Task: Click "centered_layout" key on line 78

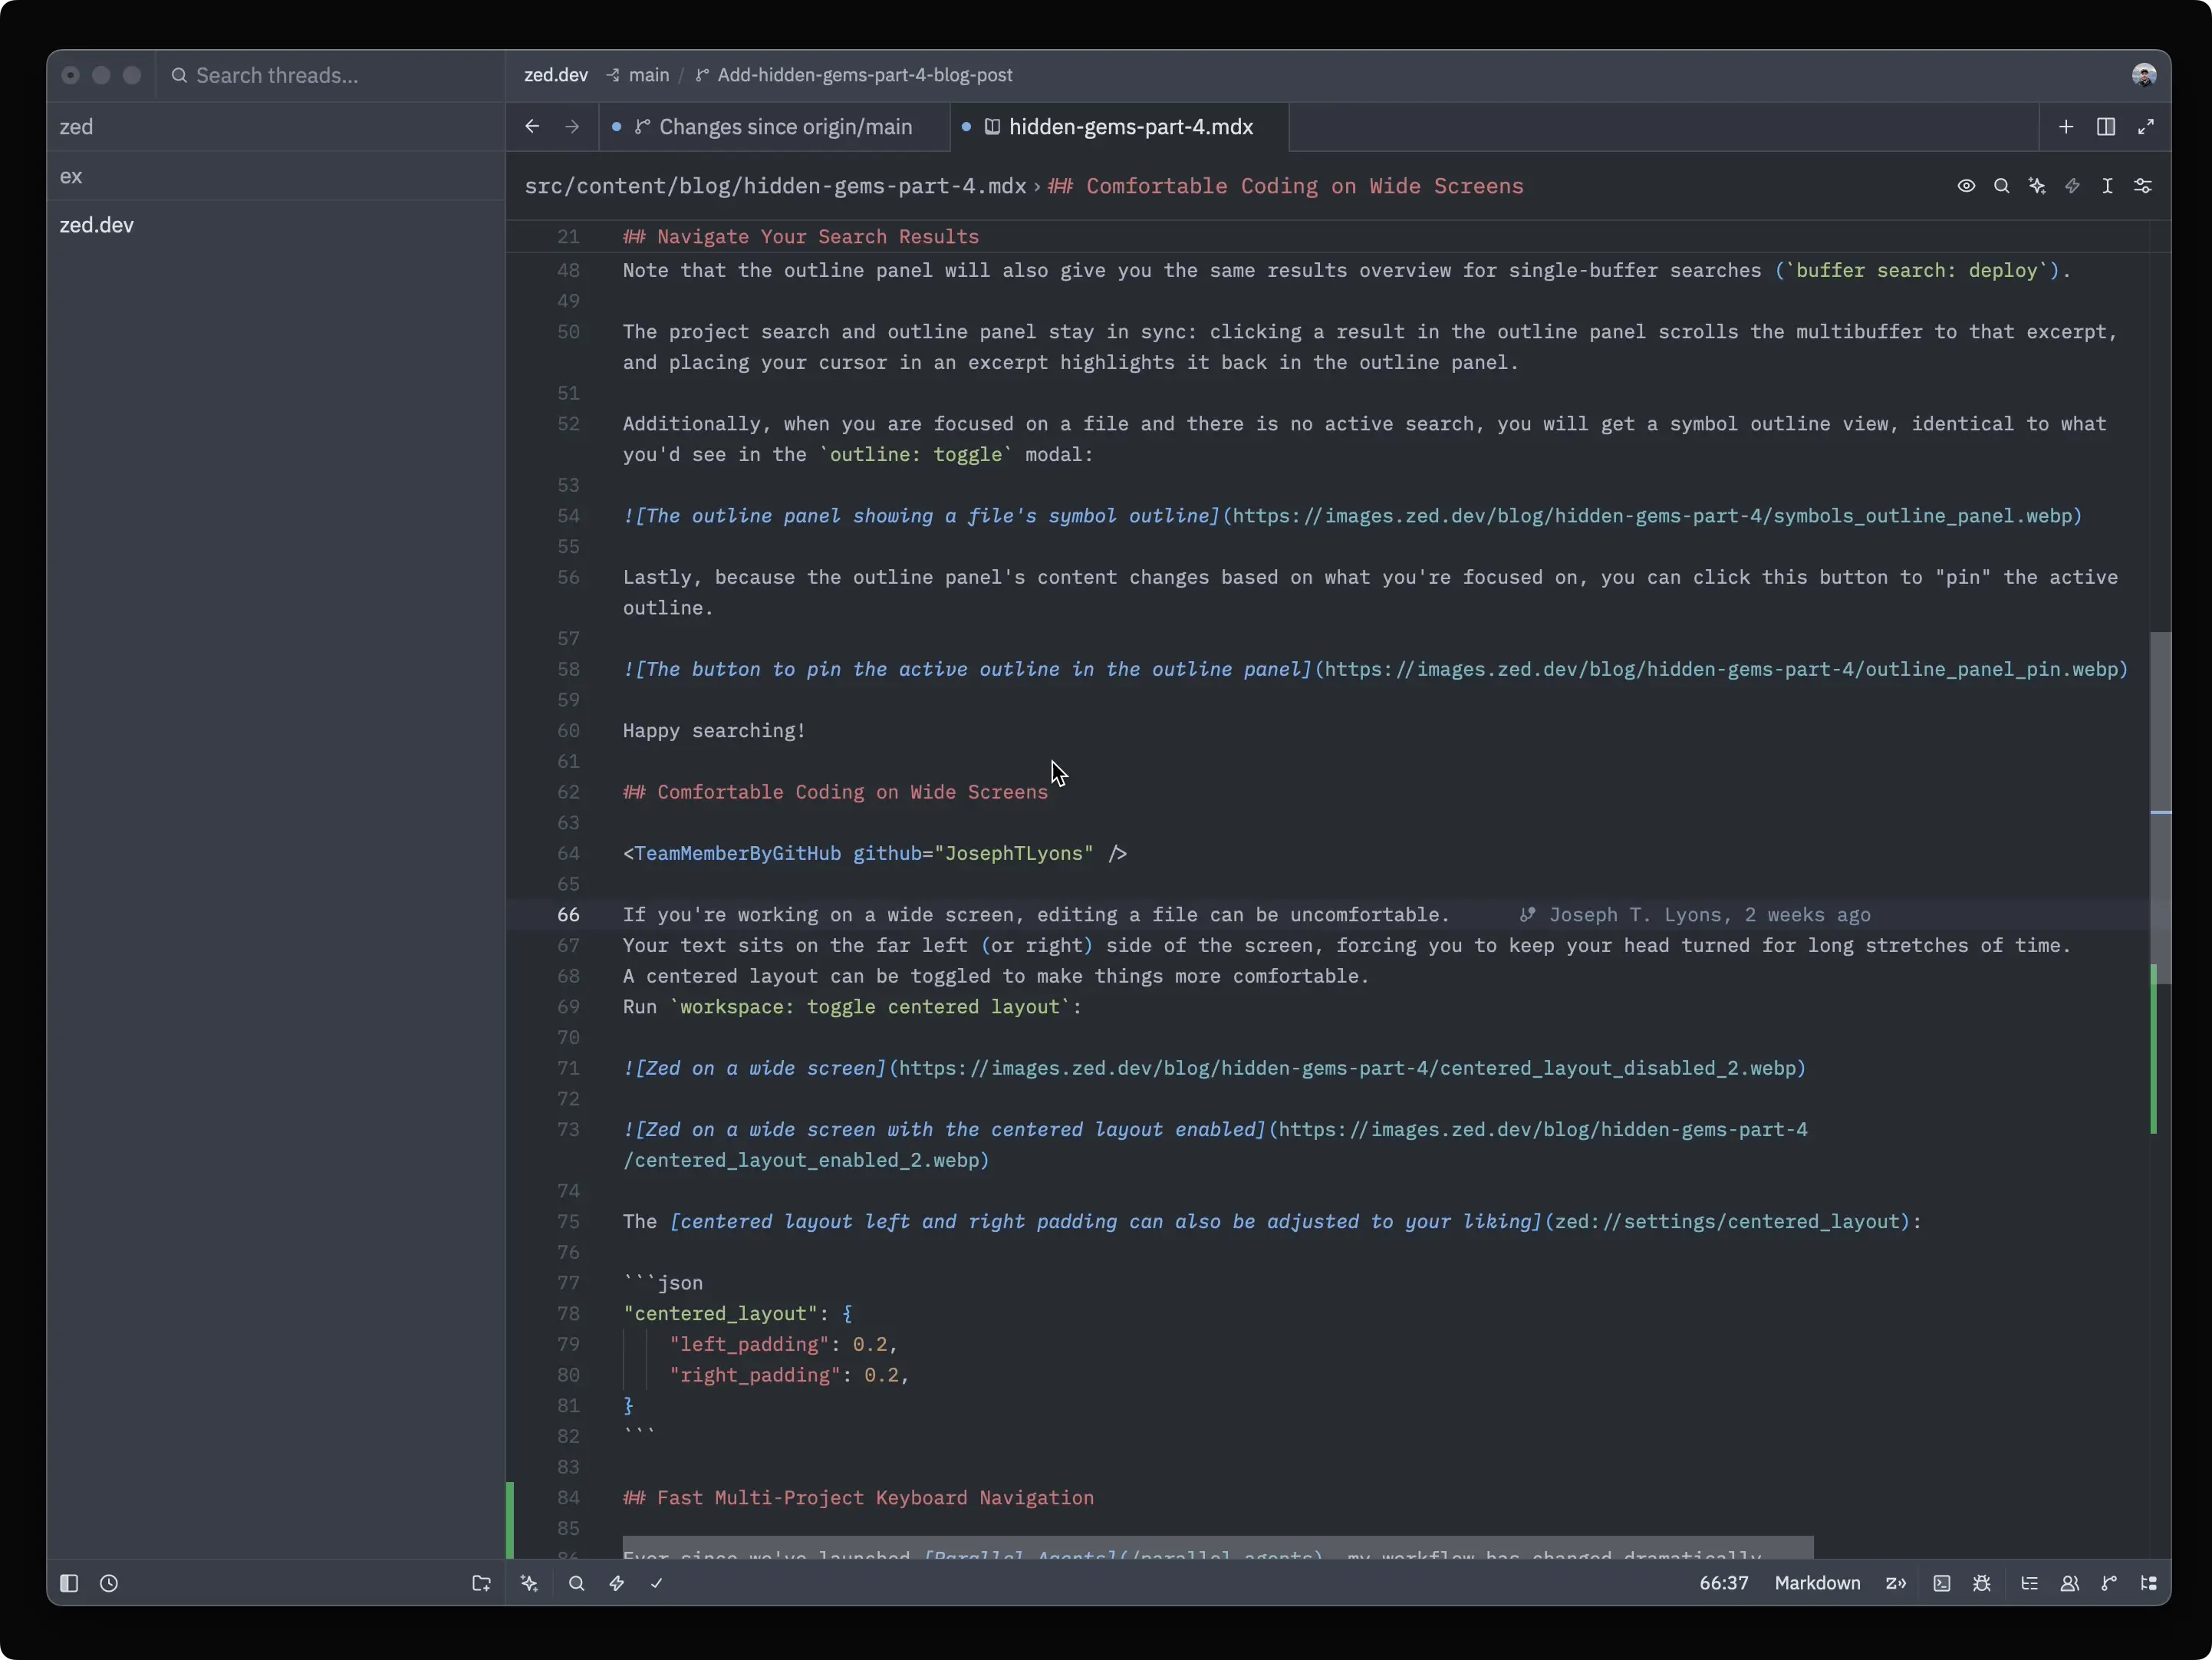Action: 720,1313
